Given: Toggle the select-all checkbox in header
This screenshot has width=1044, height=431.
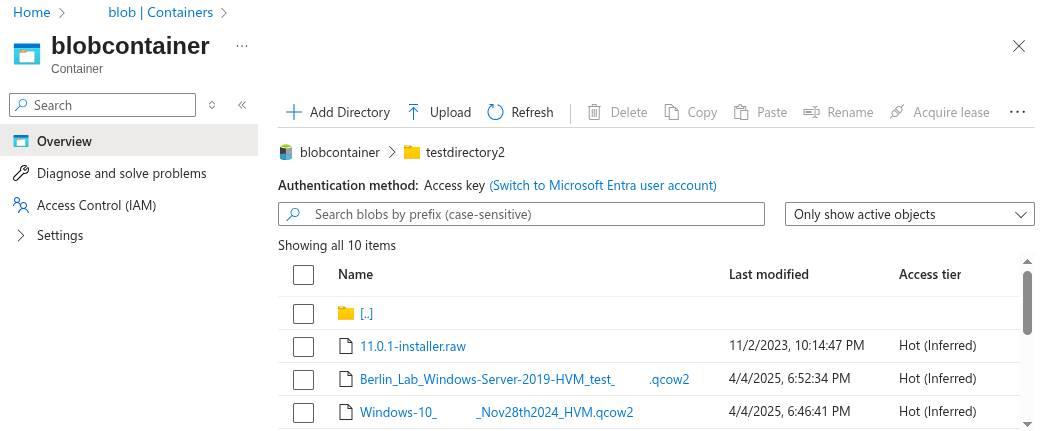Looking at the screenshot, I should coord(304,275).
